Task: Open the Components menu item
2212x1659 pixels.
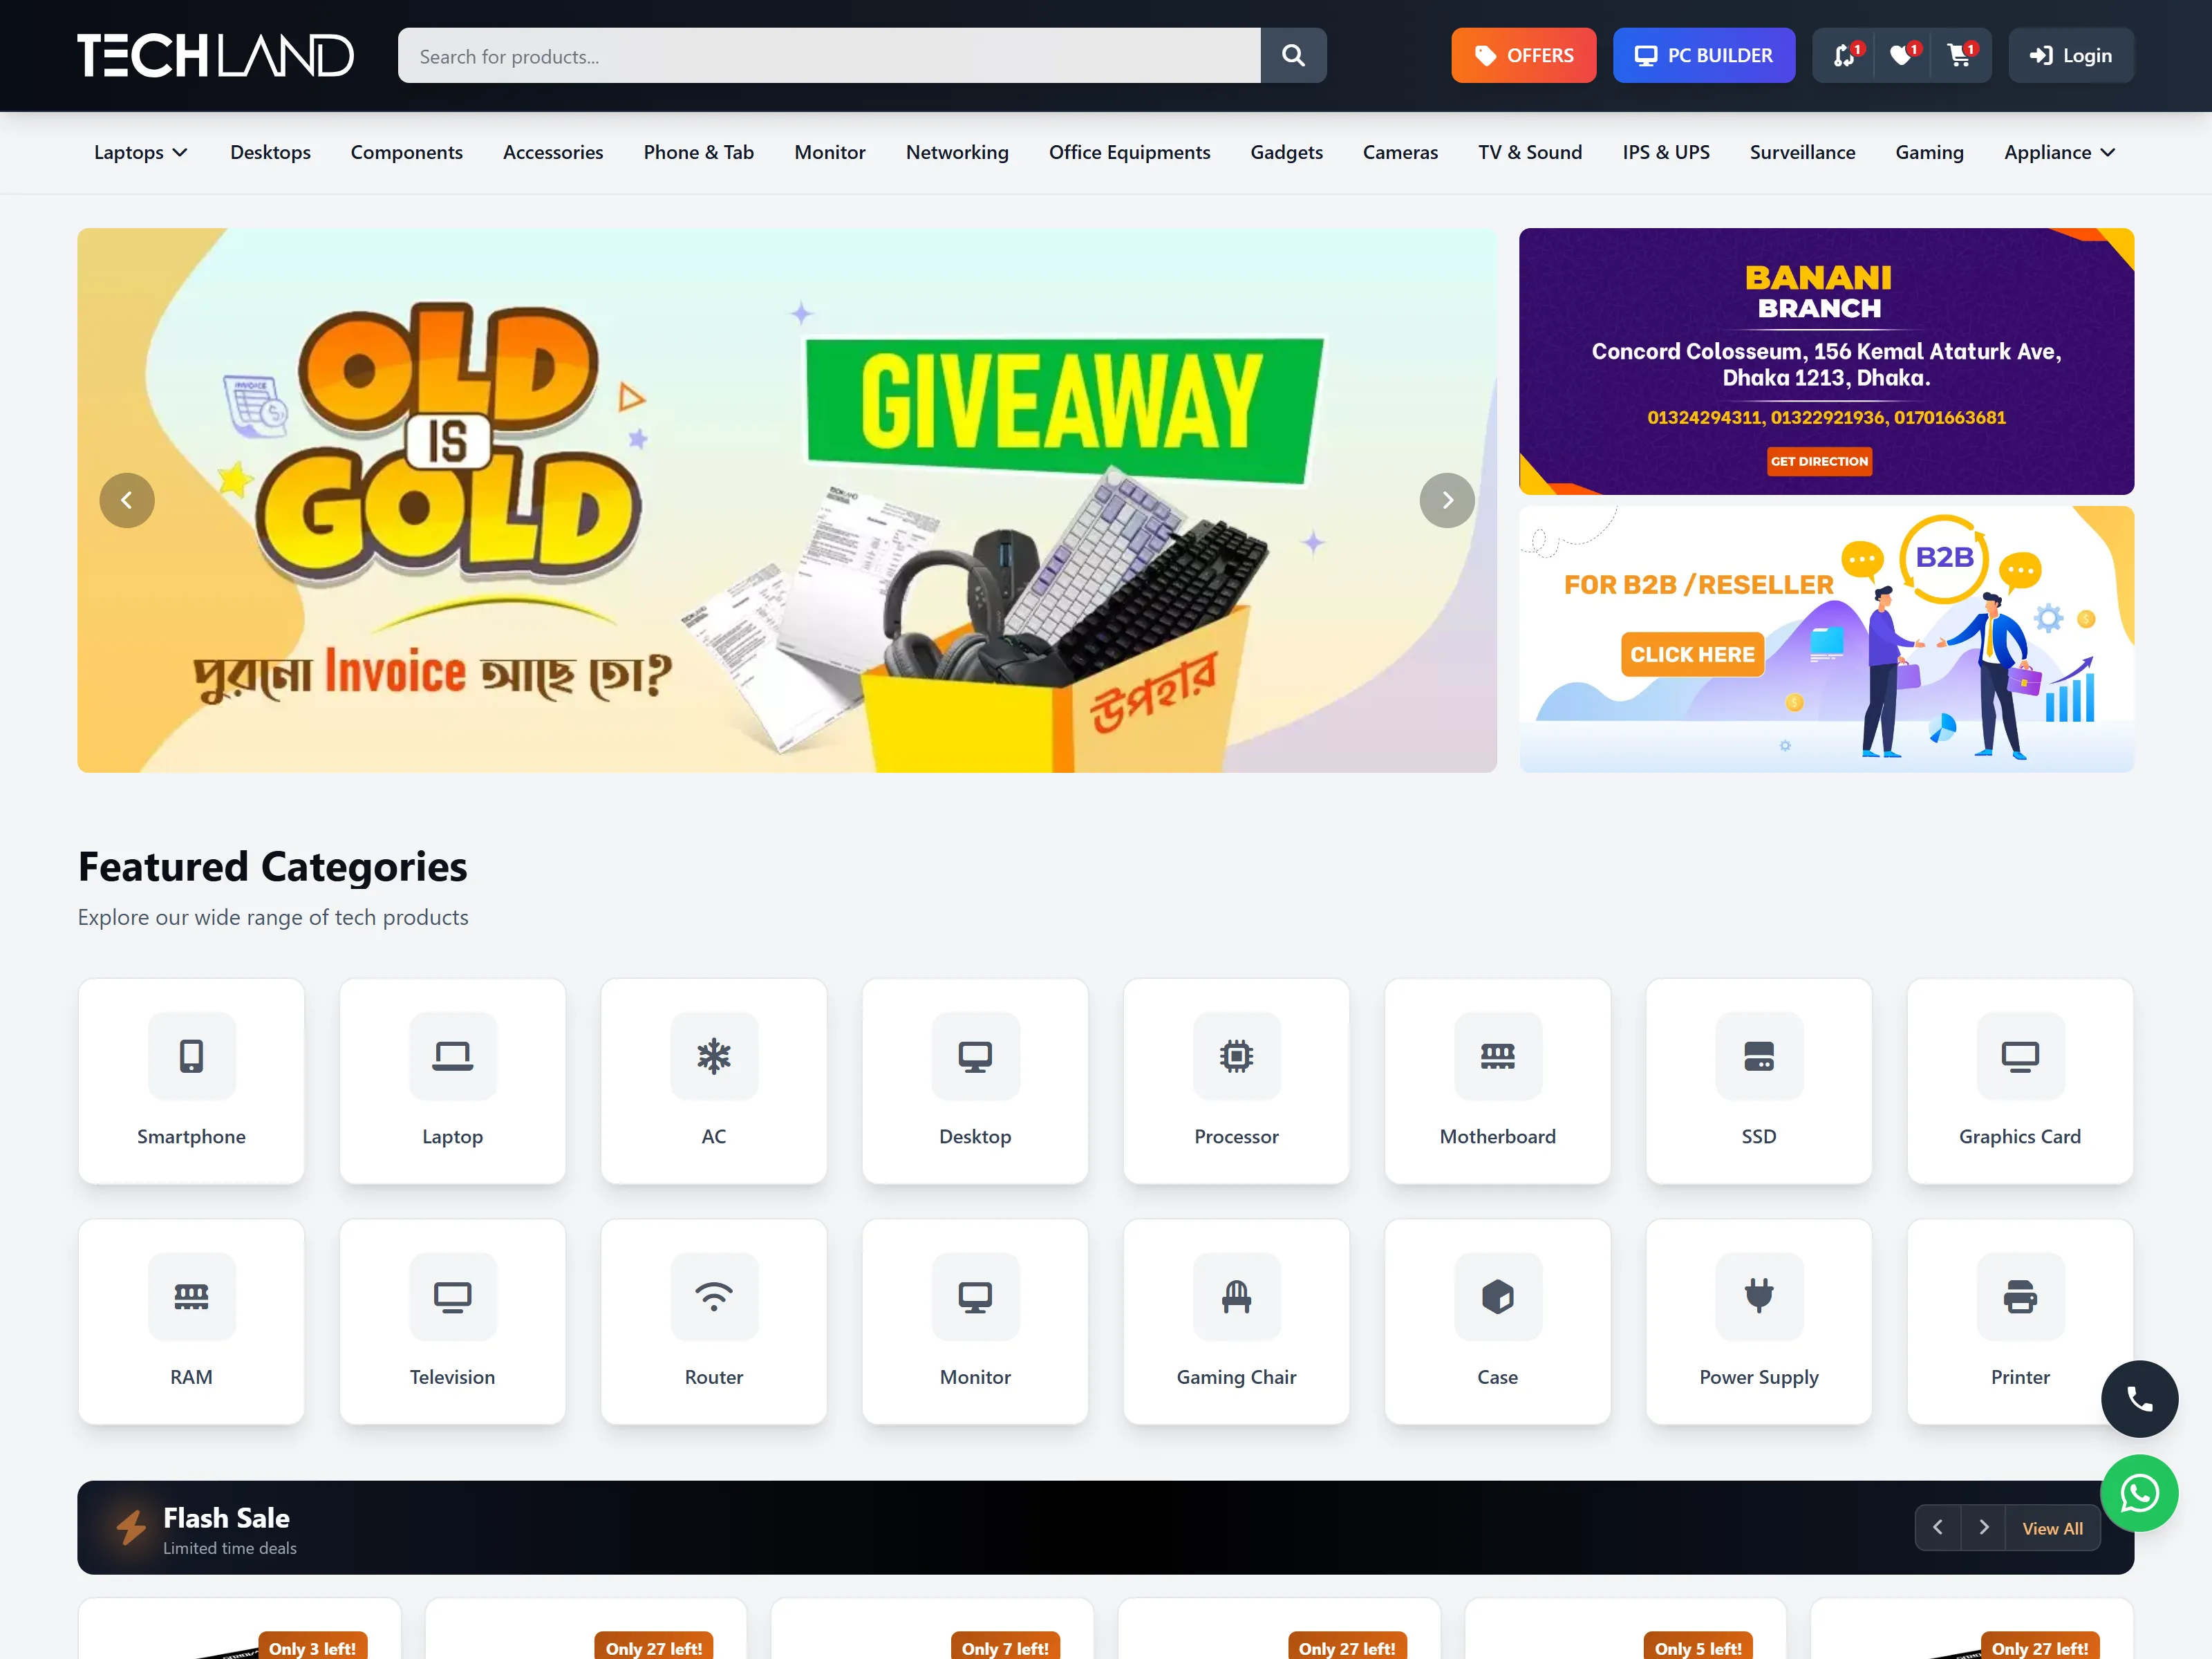Action: pos(406,152)
